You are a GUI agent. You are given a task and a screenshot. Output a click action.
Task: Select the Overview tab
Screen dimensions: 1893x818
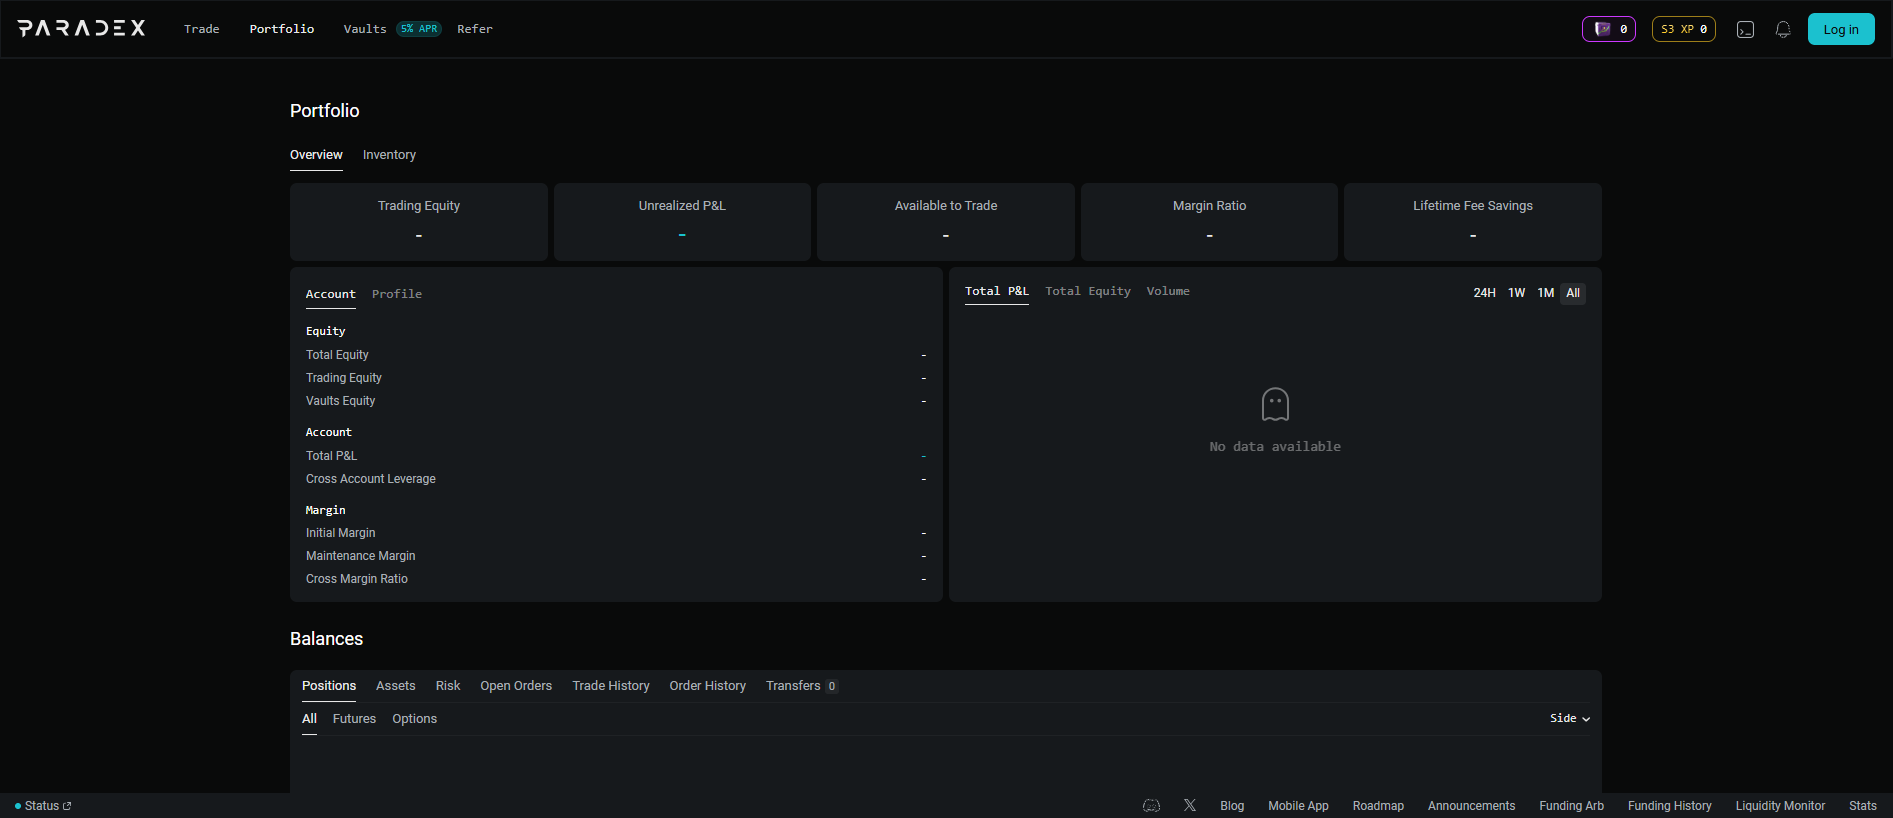316,155
